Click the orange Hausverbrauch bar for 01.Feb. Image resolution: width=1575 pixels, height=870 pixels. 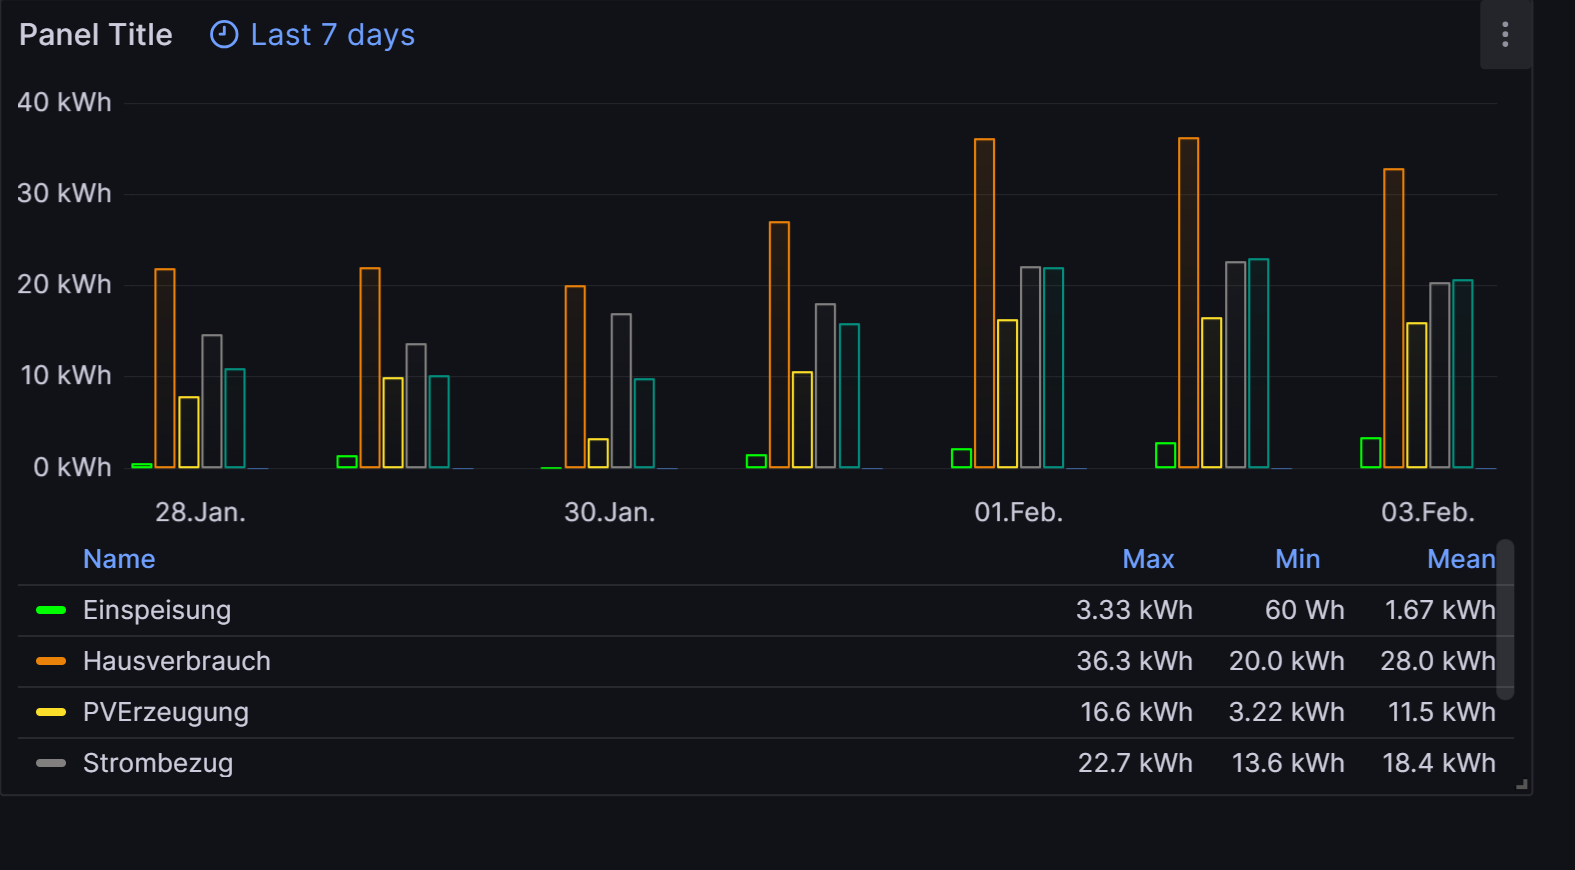pos(984,303)
